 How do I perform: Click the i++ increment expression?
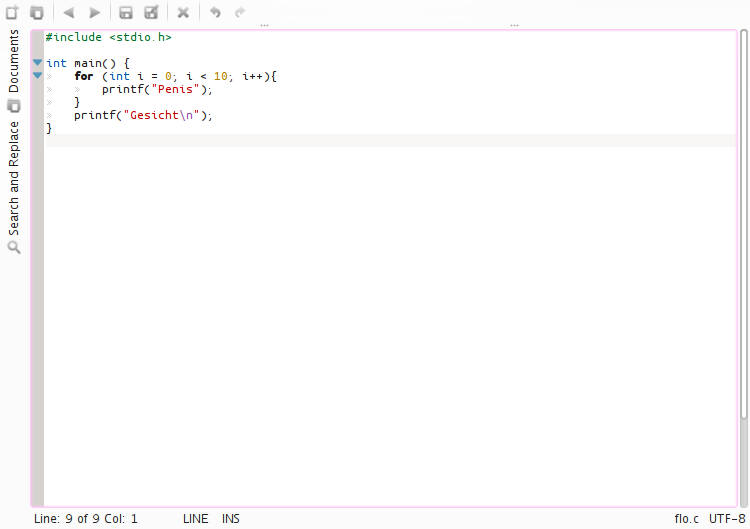click(253, 77)
